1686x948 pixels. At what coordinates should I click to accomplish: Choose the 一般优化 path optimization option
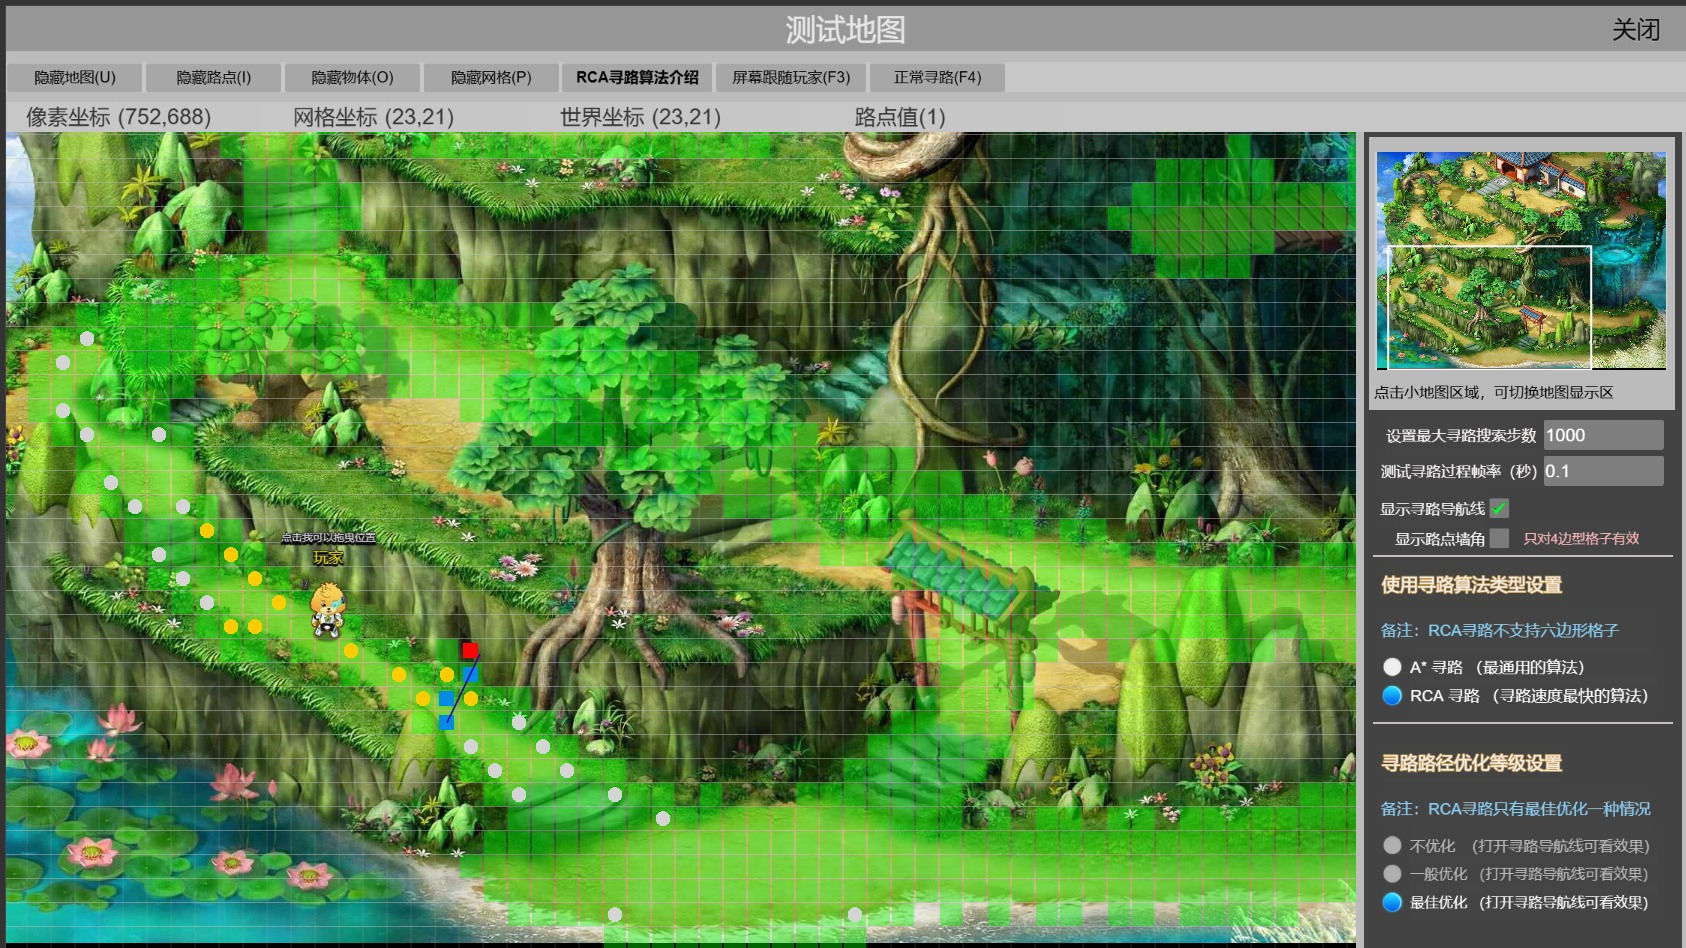[x=1392, y=874]
